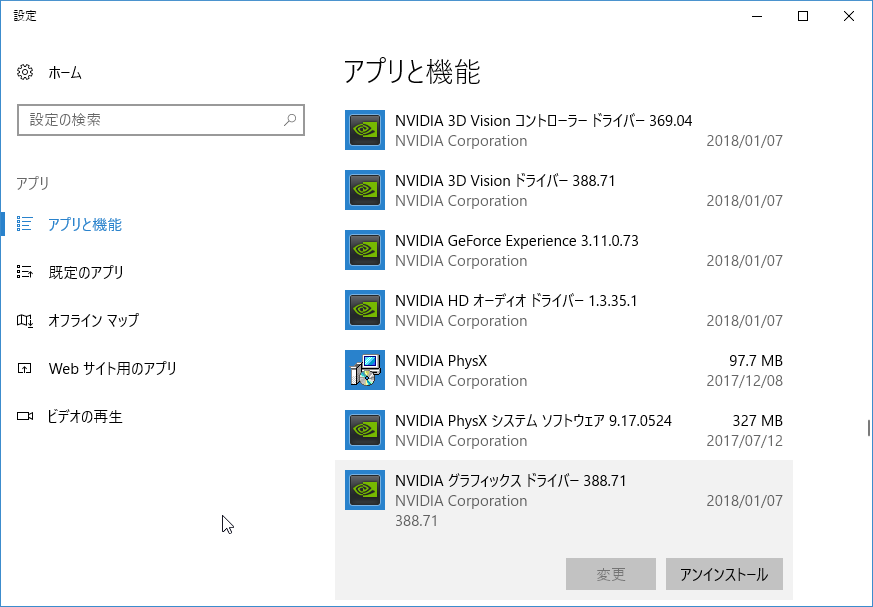Open ホーム settings page
The image size is (873, 607).
coord(65,72)
